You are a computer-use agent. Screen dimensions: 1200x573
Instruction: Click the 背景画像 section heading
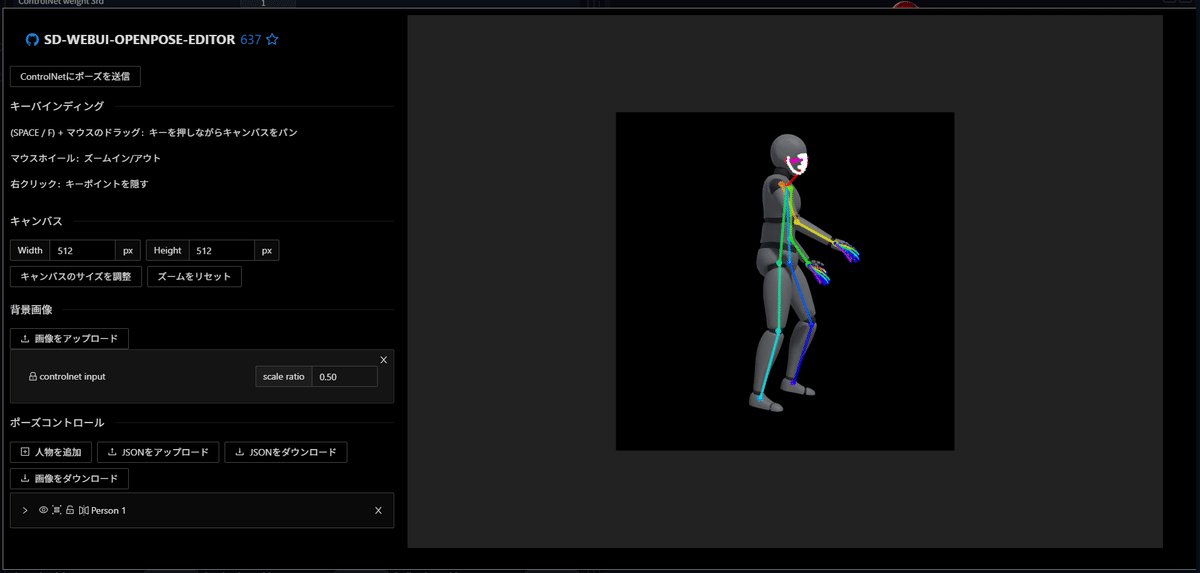tap(31, 310)
